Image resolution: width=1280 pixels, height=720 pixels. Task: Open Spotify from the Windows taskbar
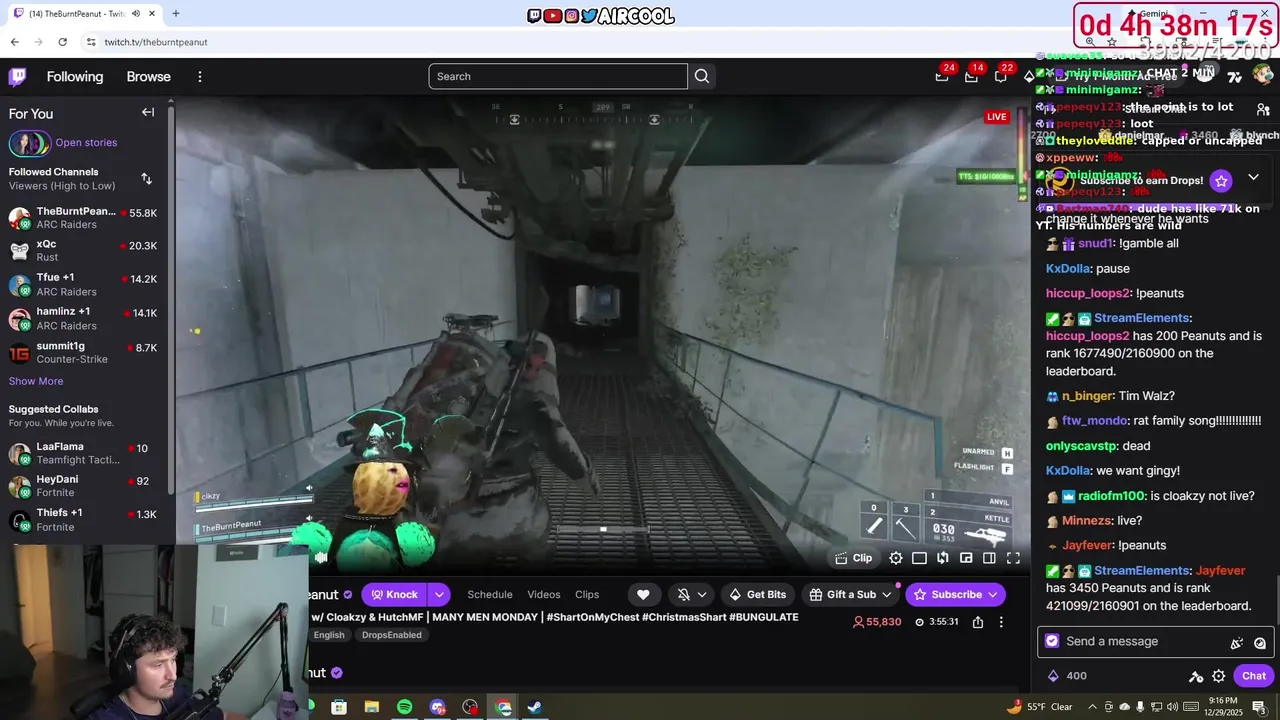click(404, 707)
